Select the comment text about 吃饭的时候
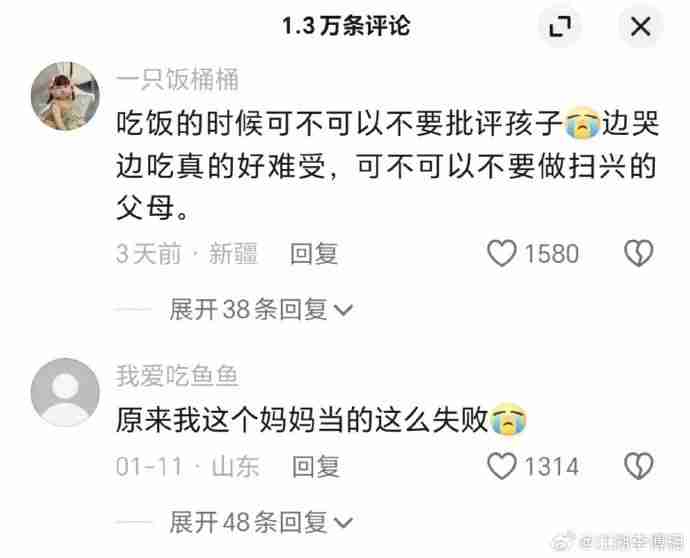This screenshot has width=690, height=558. tap(387, 165)
